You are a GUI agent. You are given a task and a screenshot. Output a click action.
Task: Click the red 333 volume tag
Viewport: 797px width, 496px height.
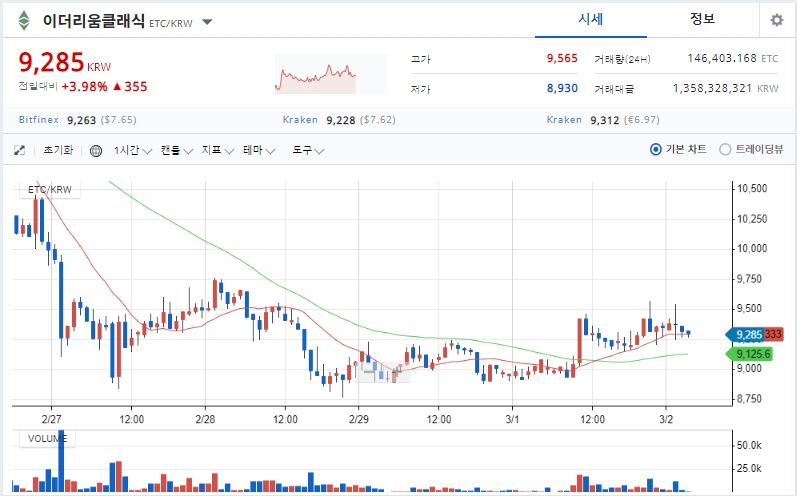pyautogui.click(x=773, y=334)
